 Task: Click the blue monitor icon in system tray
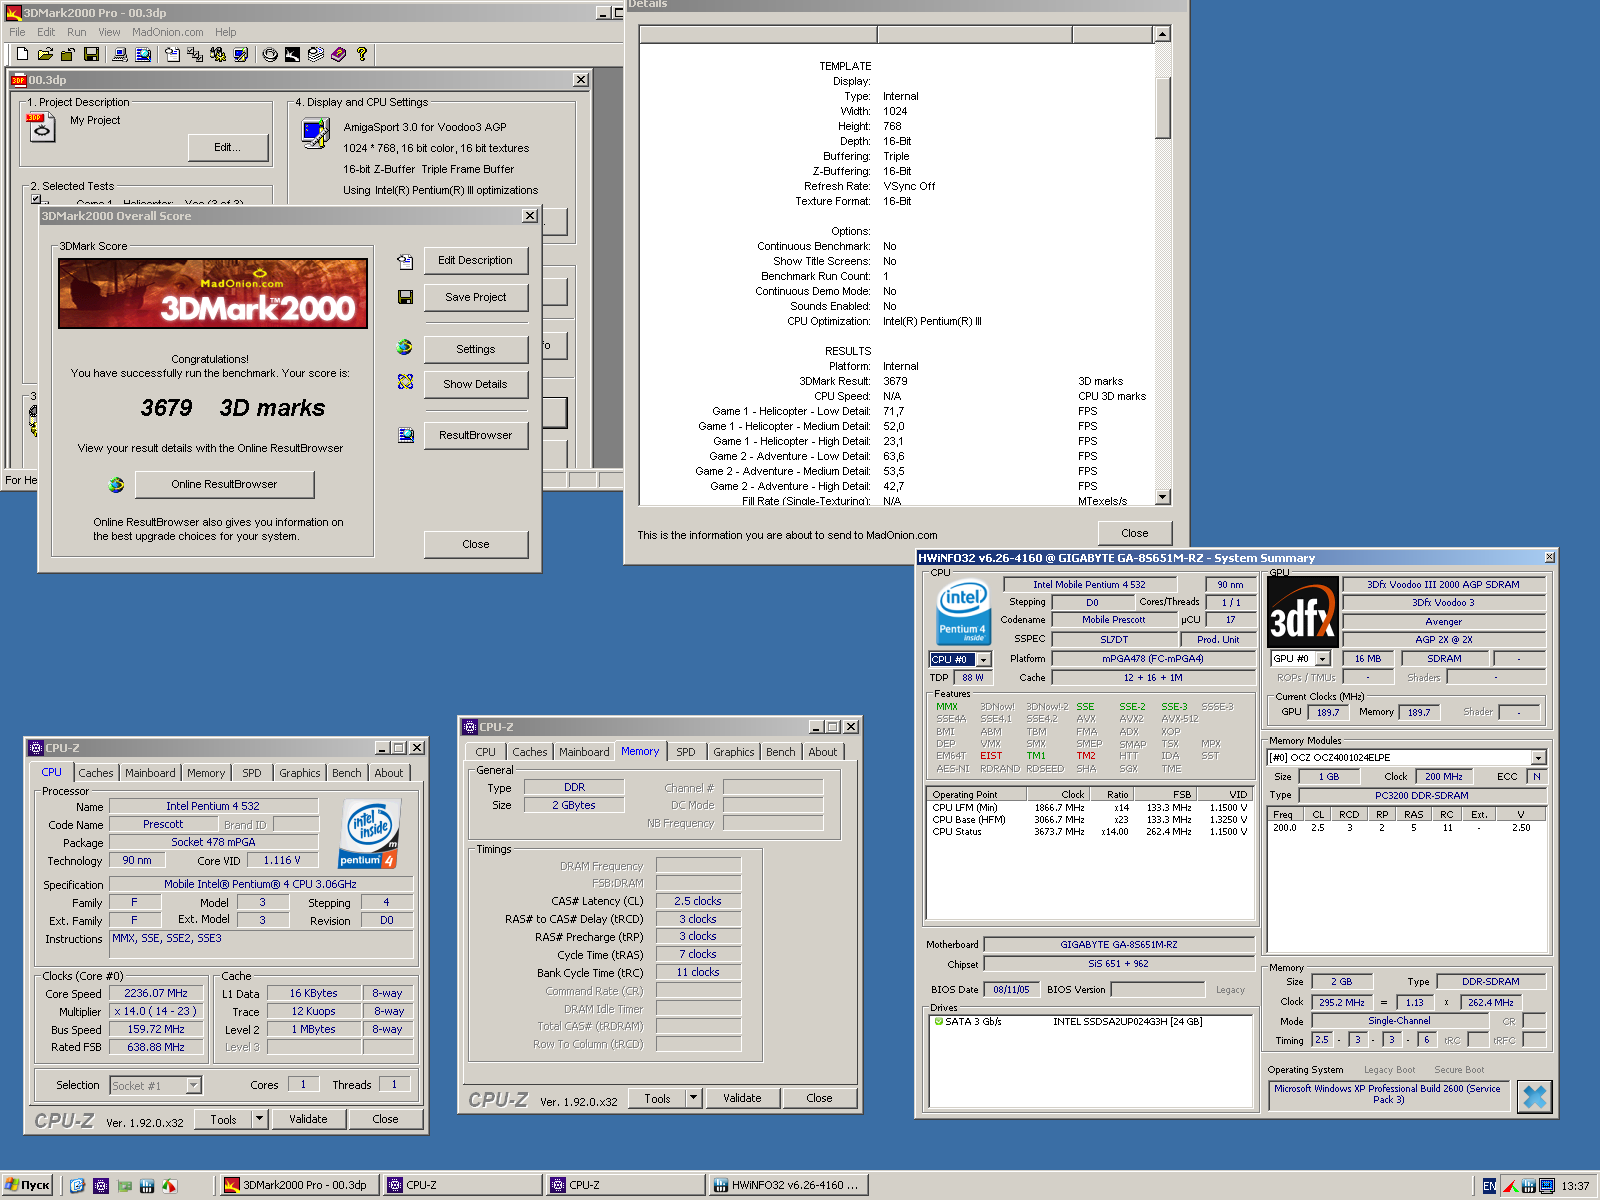tap(1547, 1186)
